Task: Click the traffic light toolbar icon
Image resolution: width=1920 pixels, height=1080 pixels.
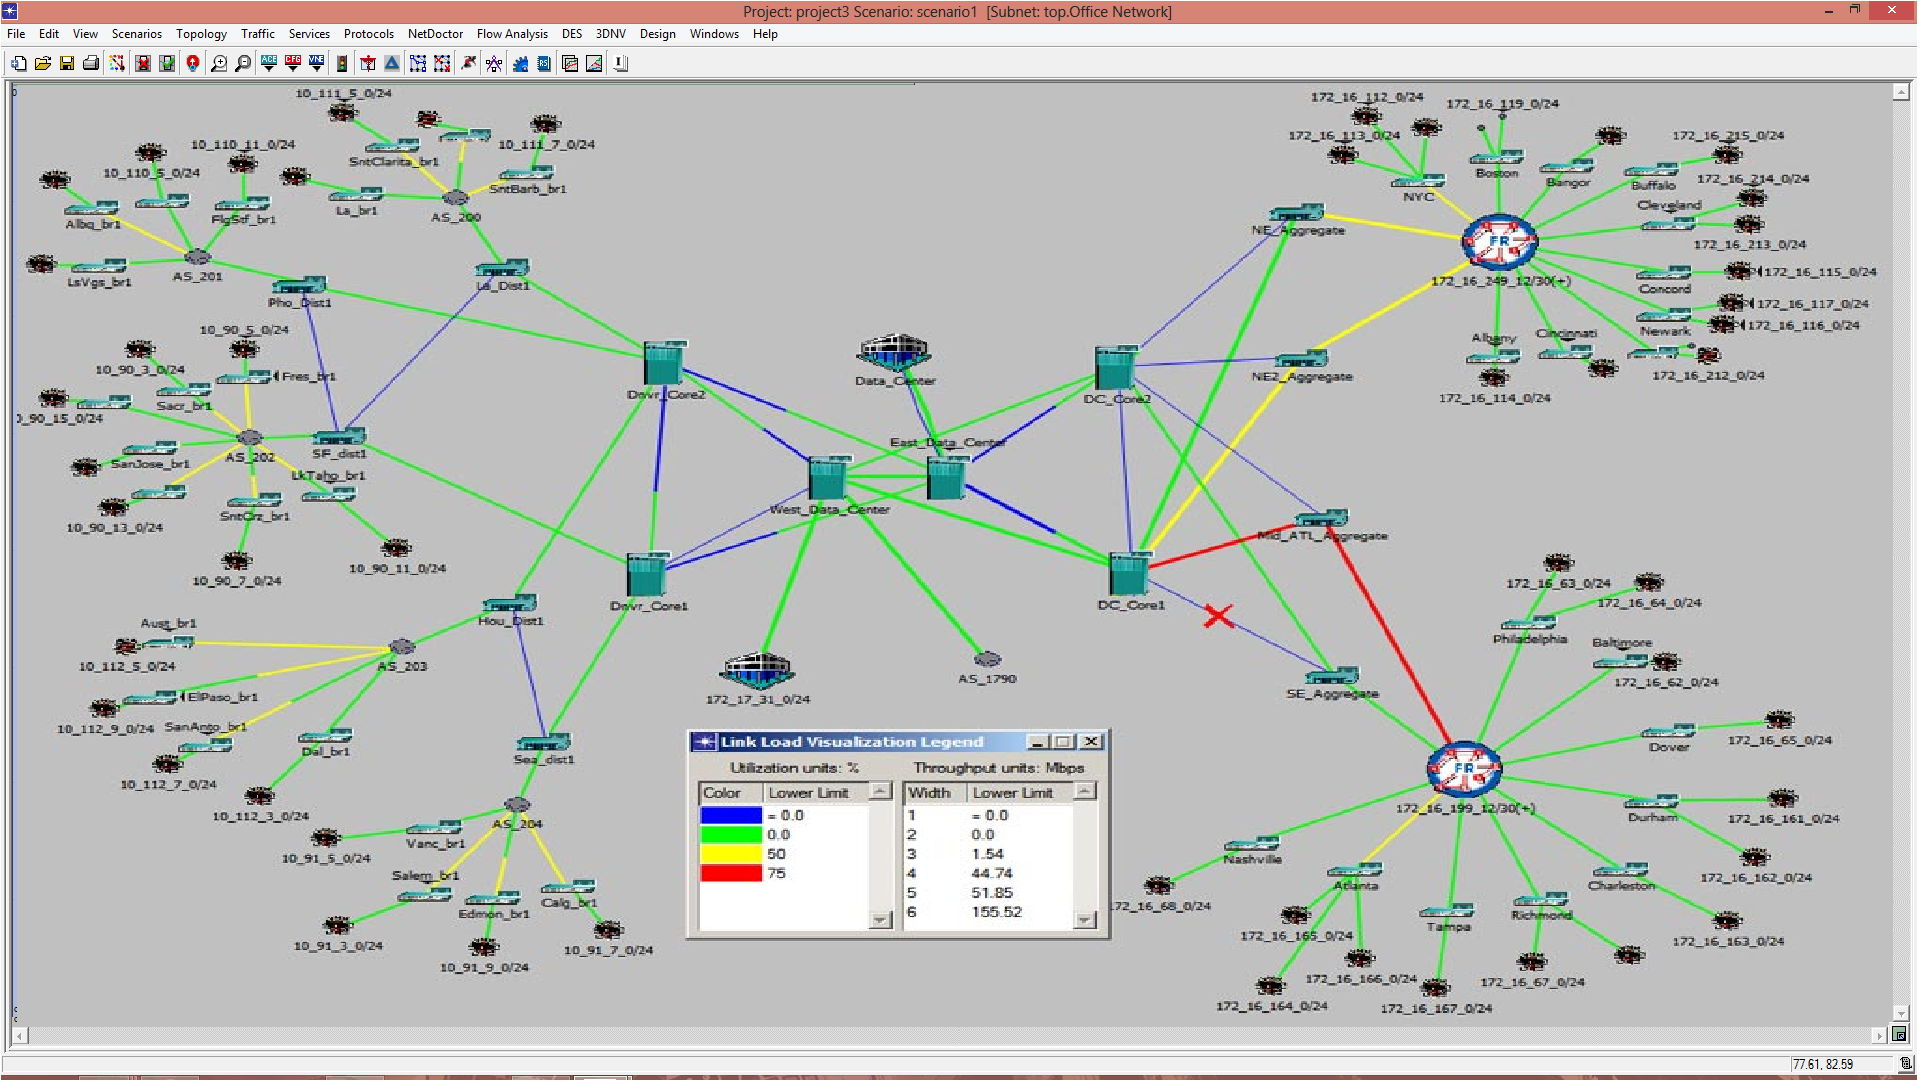Action: (x=342, y=63)
